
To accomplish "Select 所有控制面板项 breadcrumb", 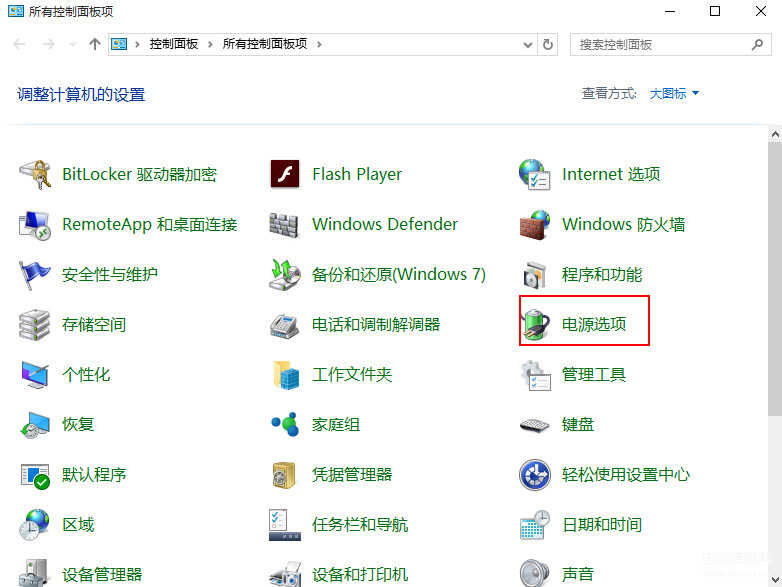I will click(264, 44).
